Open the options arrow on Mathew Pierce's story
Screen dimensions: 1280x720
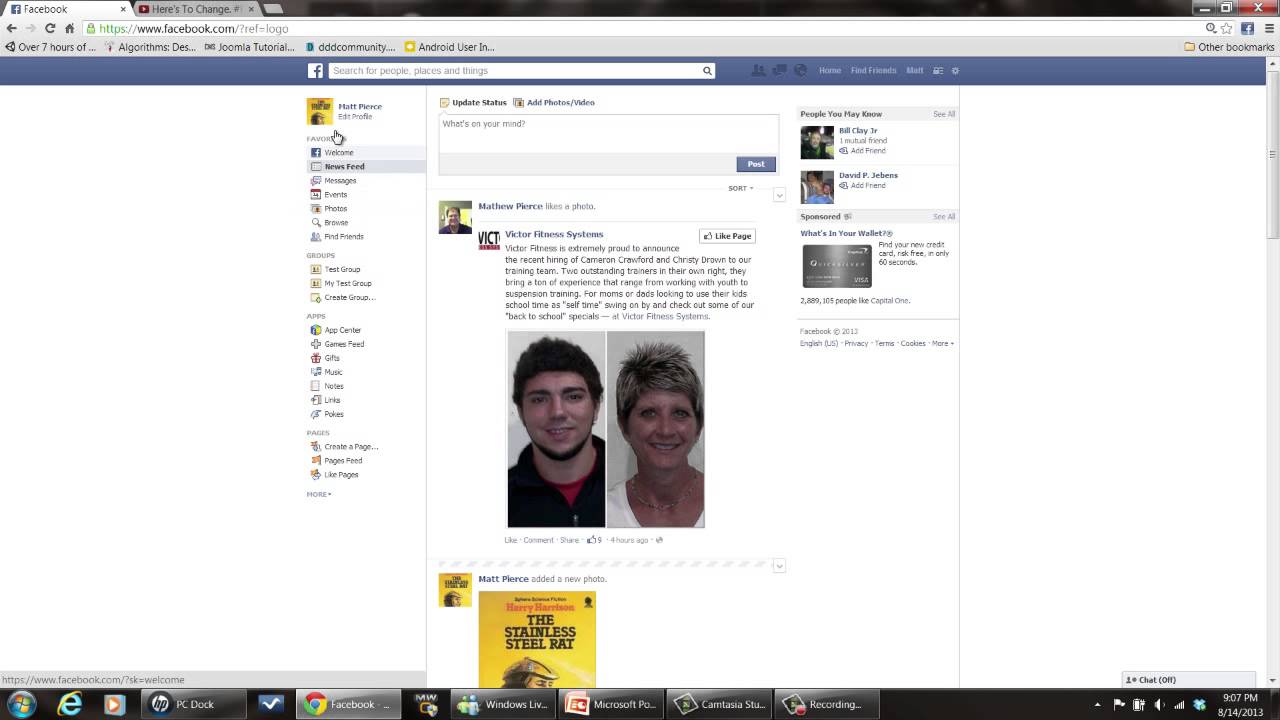779,195
